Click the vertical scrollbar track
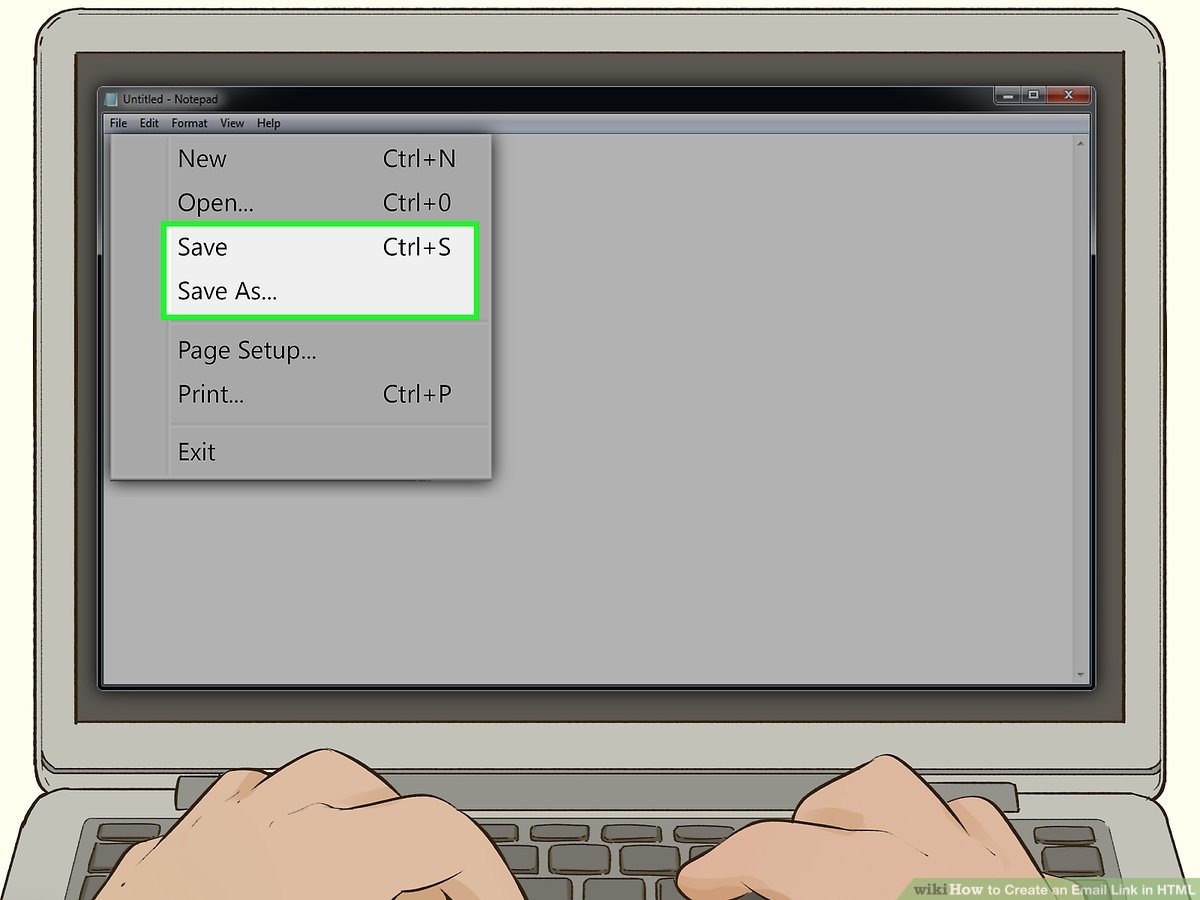 coord(1080,410)
